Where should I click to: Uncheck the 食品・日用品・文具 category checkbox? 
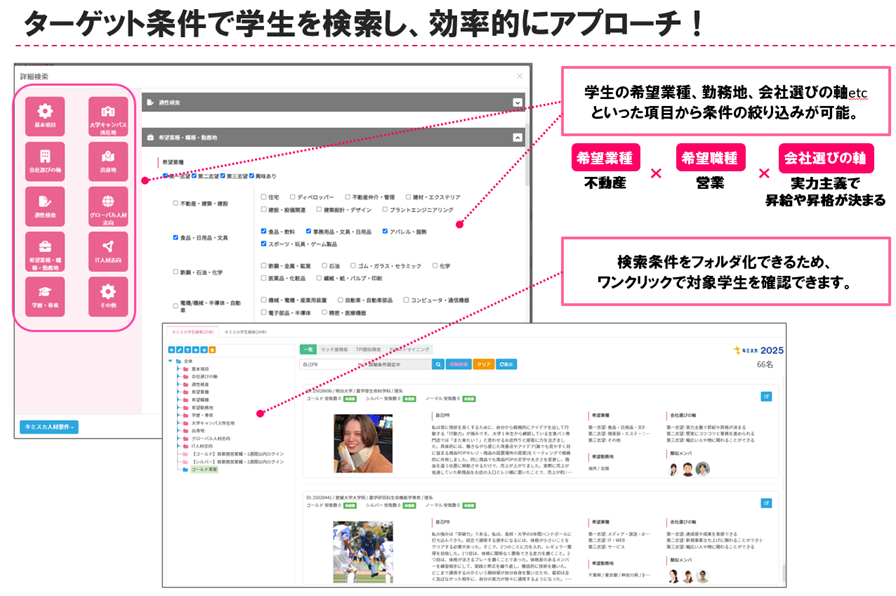pyautogui.click(x=175, y=237)
